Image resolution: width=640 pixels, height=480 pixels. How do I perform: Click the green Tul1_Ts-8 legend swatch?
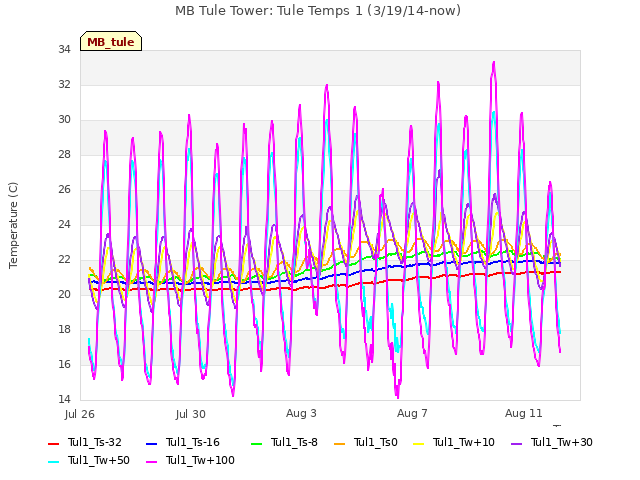point(256,443)
